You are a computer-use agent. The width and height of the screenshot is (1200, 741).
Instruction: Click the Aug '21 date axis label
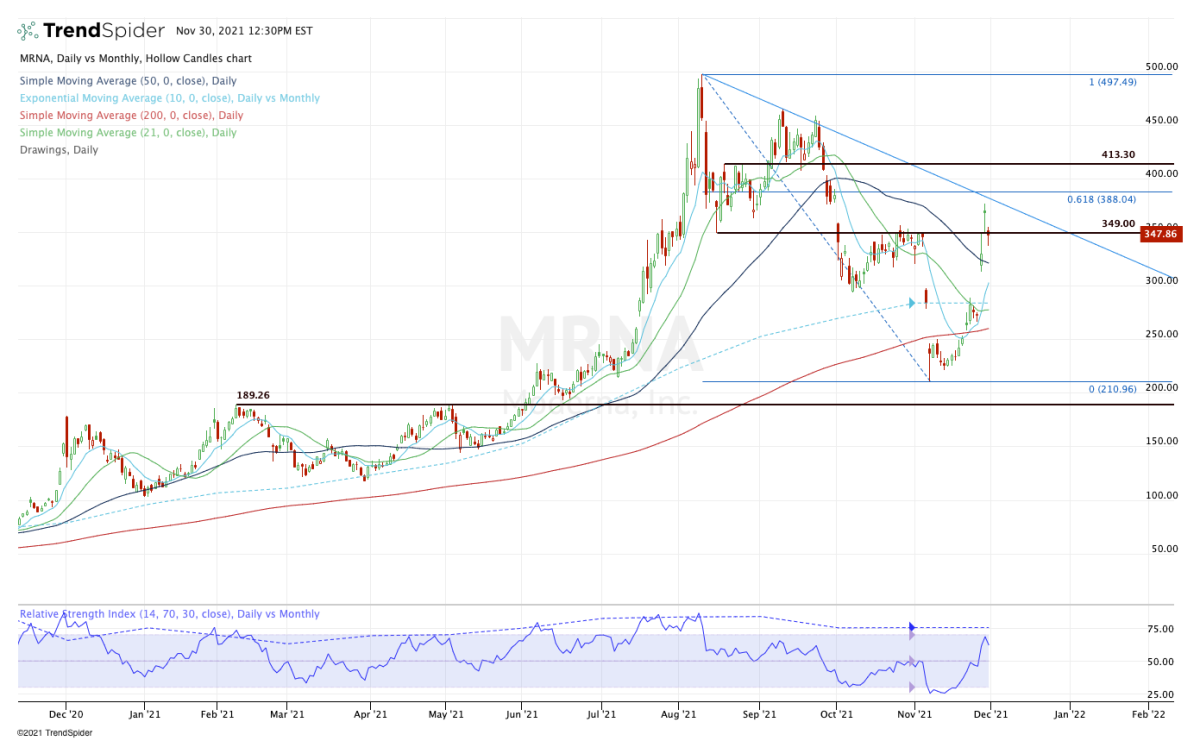pyautogui.click(x=680, y=715)
